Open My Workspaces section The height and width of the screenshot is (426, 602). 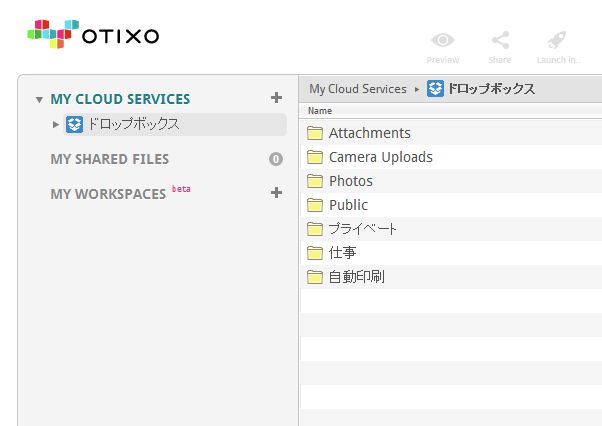(x=108, y=194)
